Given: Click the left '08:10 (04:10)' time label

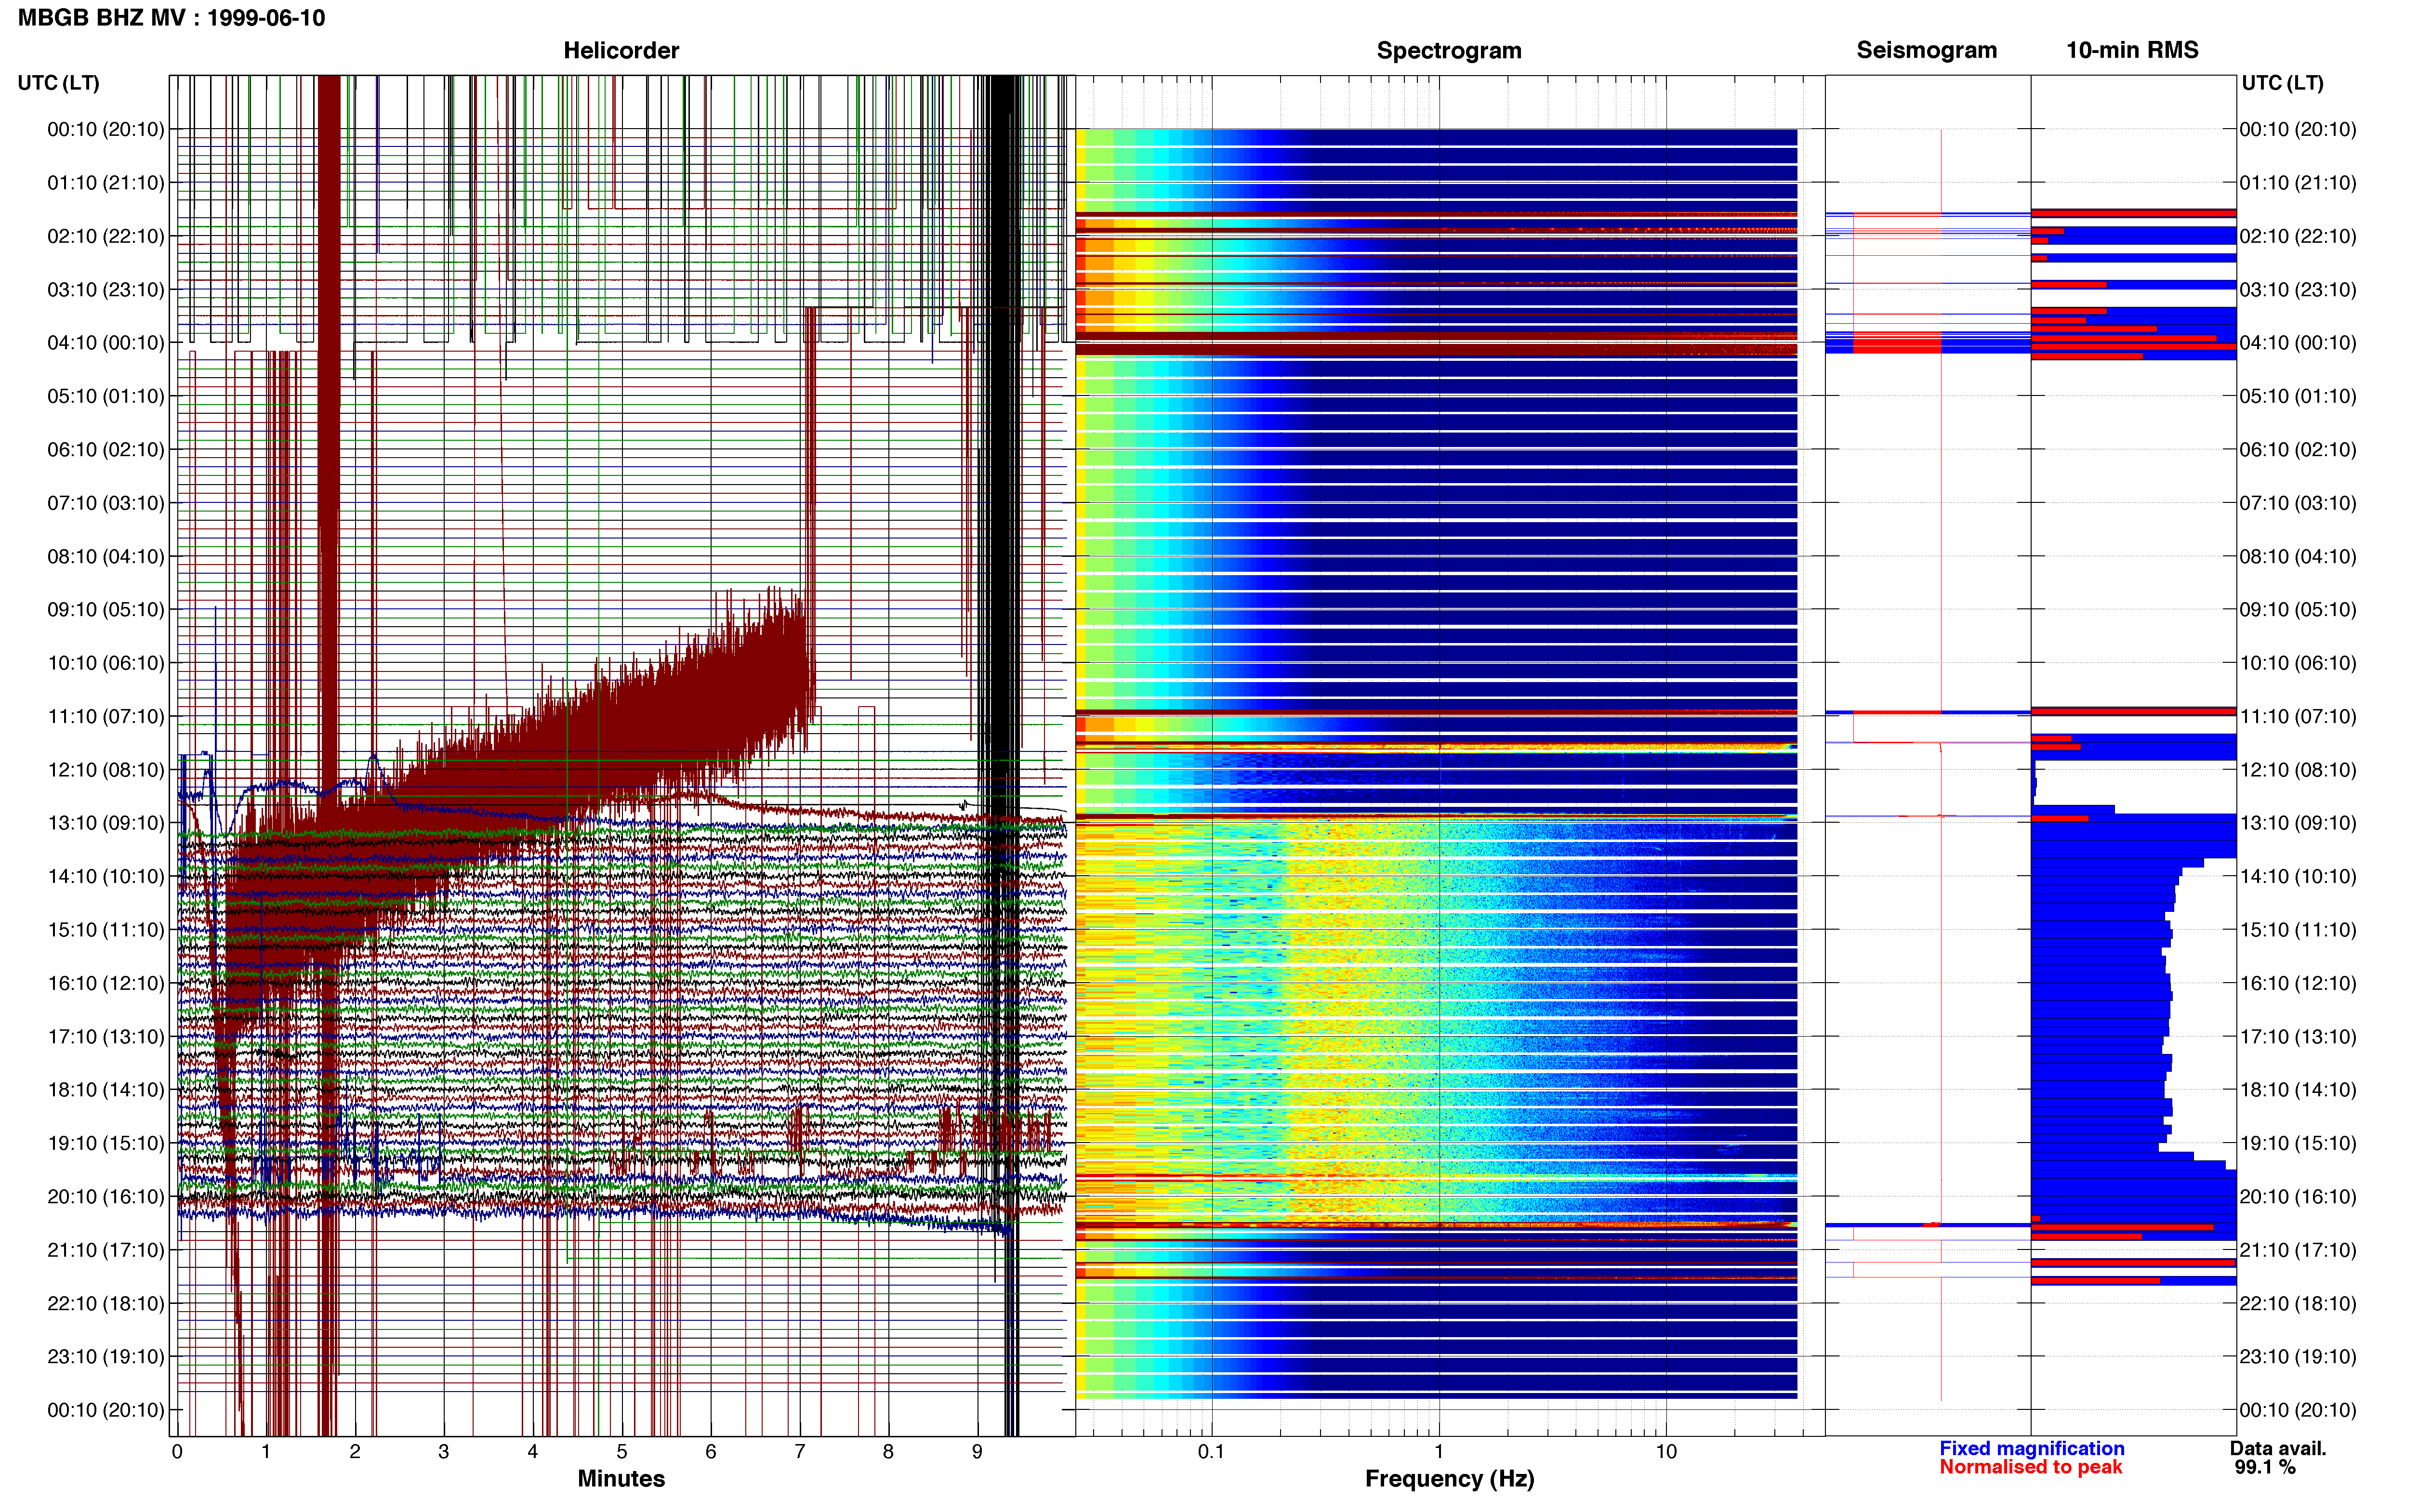Looking at the screenshot, I should pyautogui.click(x=106, y=556).
